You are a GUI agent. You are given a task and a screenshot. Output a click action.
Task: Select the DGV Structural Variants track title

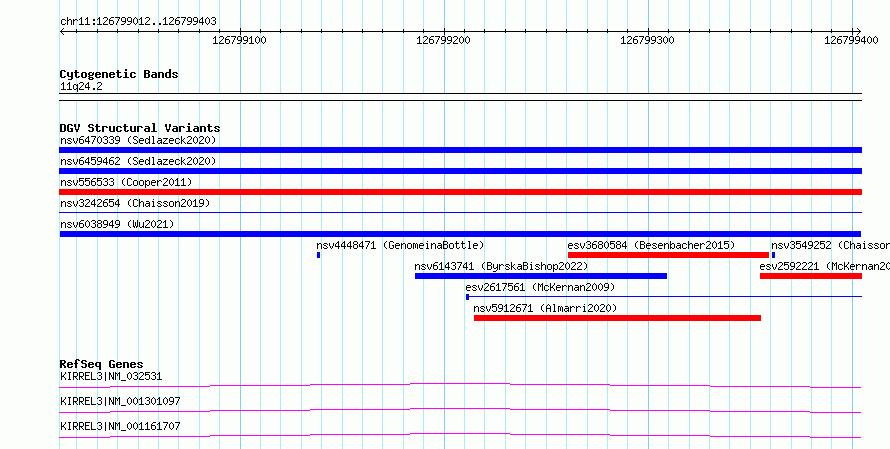140,128
